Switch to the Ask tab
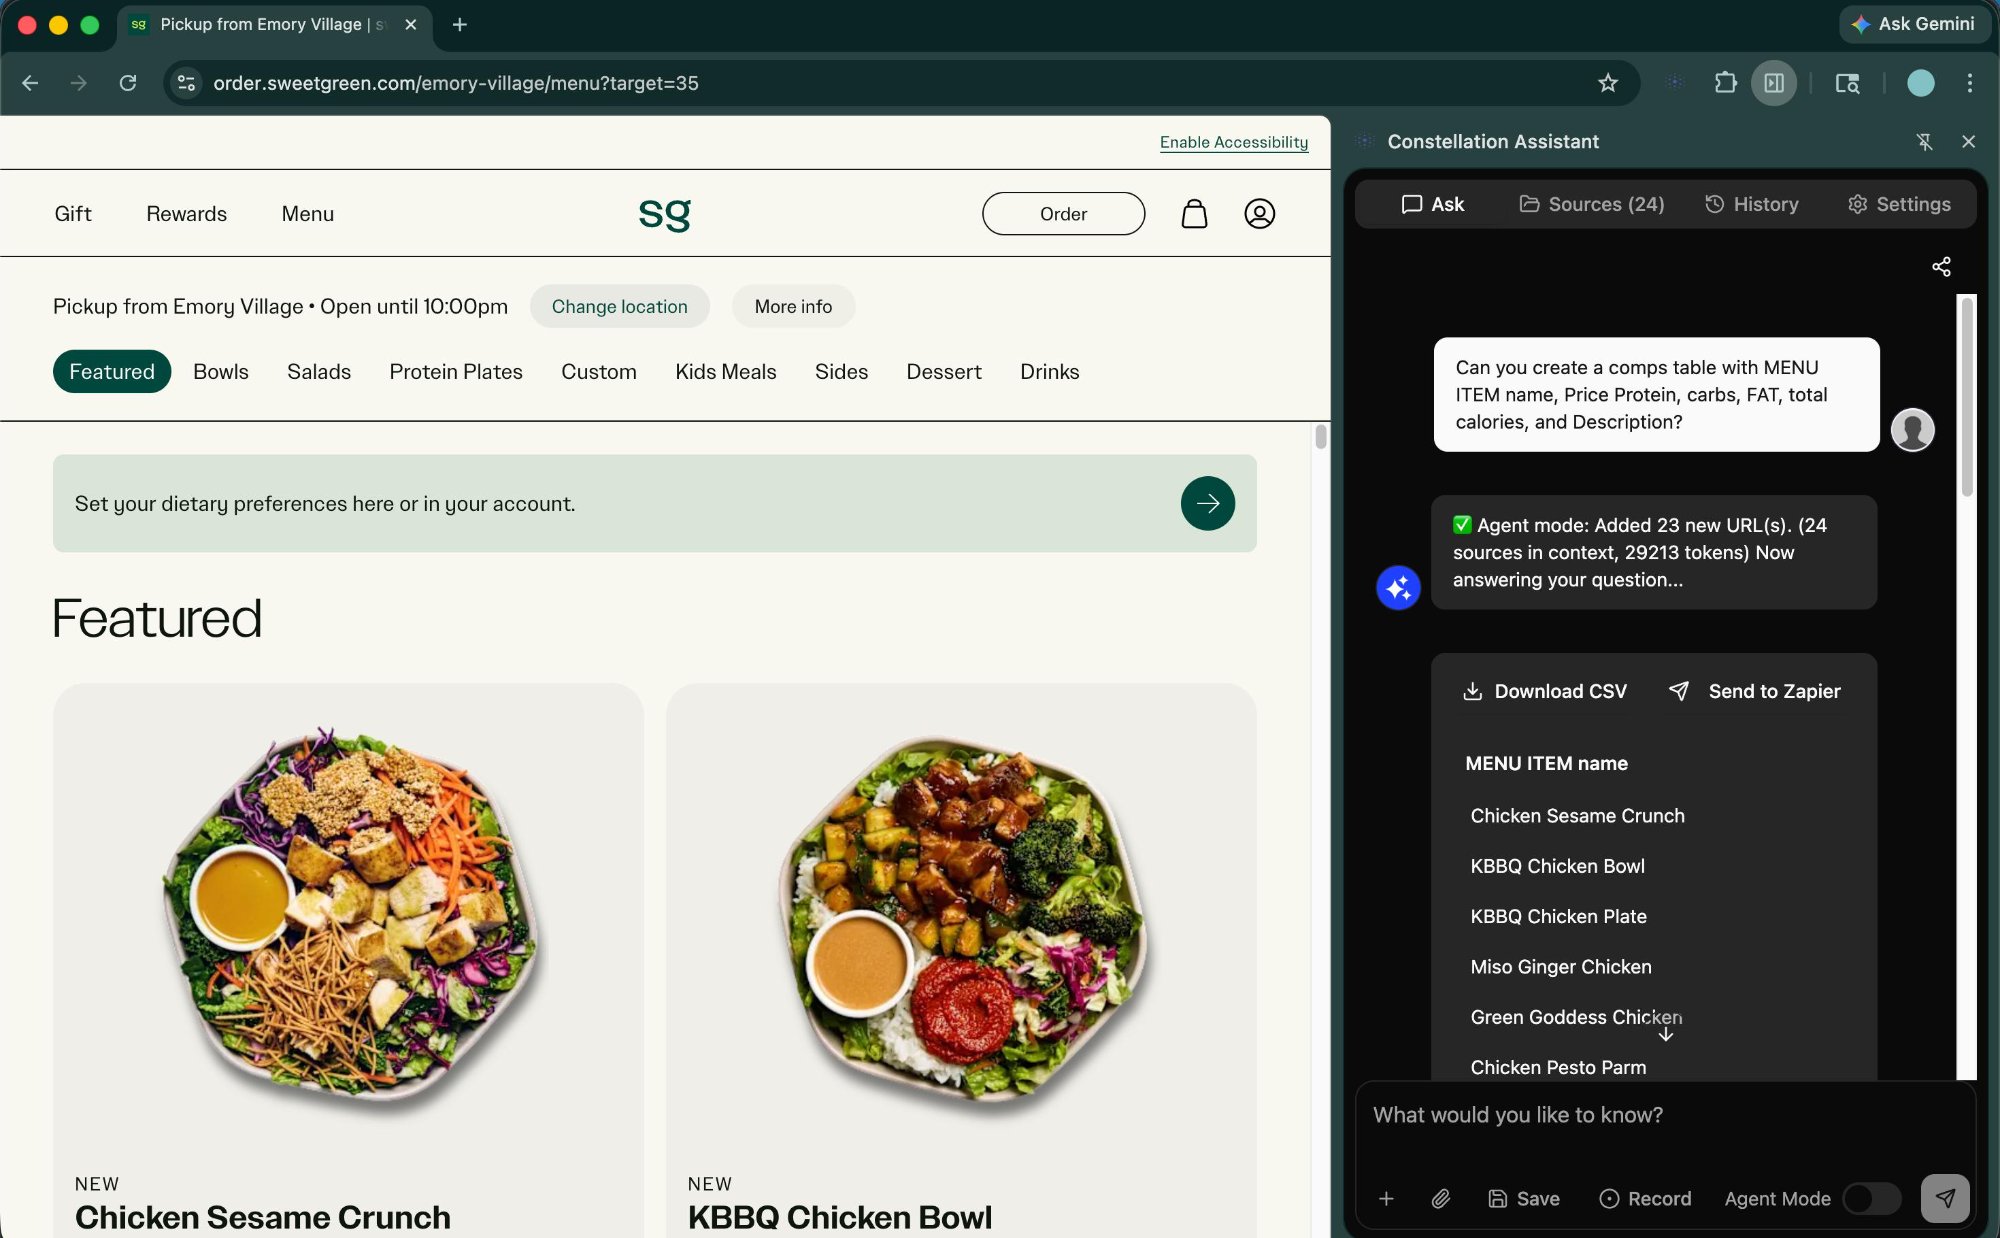This screenshot has width=2000, height=1238. 1432,204
